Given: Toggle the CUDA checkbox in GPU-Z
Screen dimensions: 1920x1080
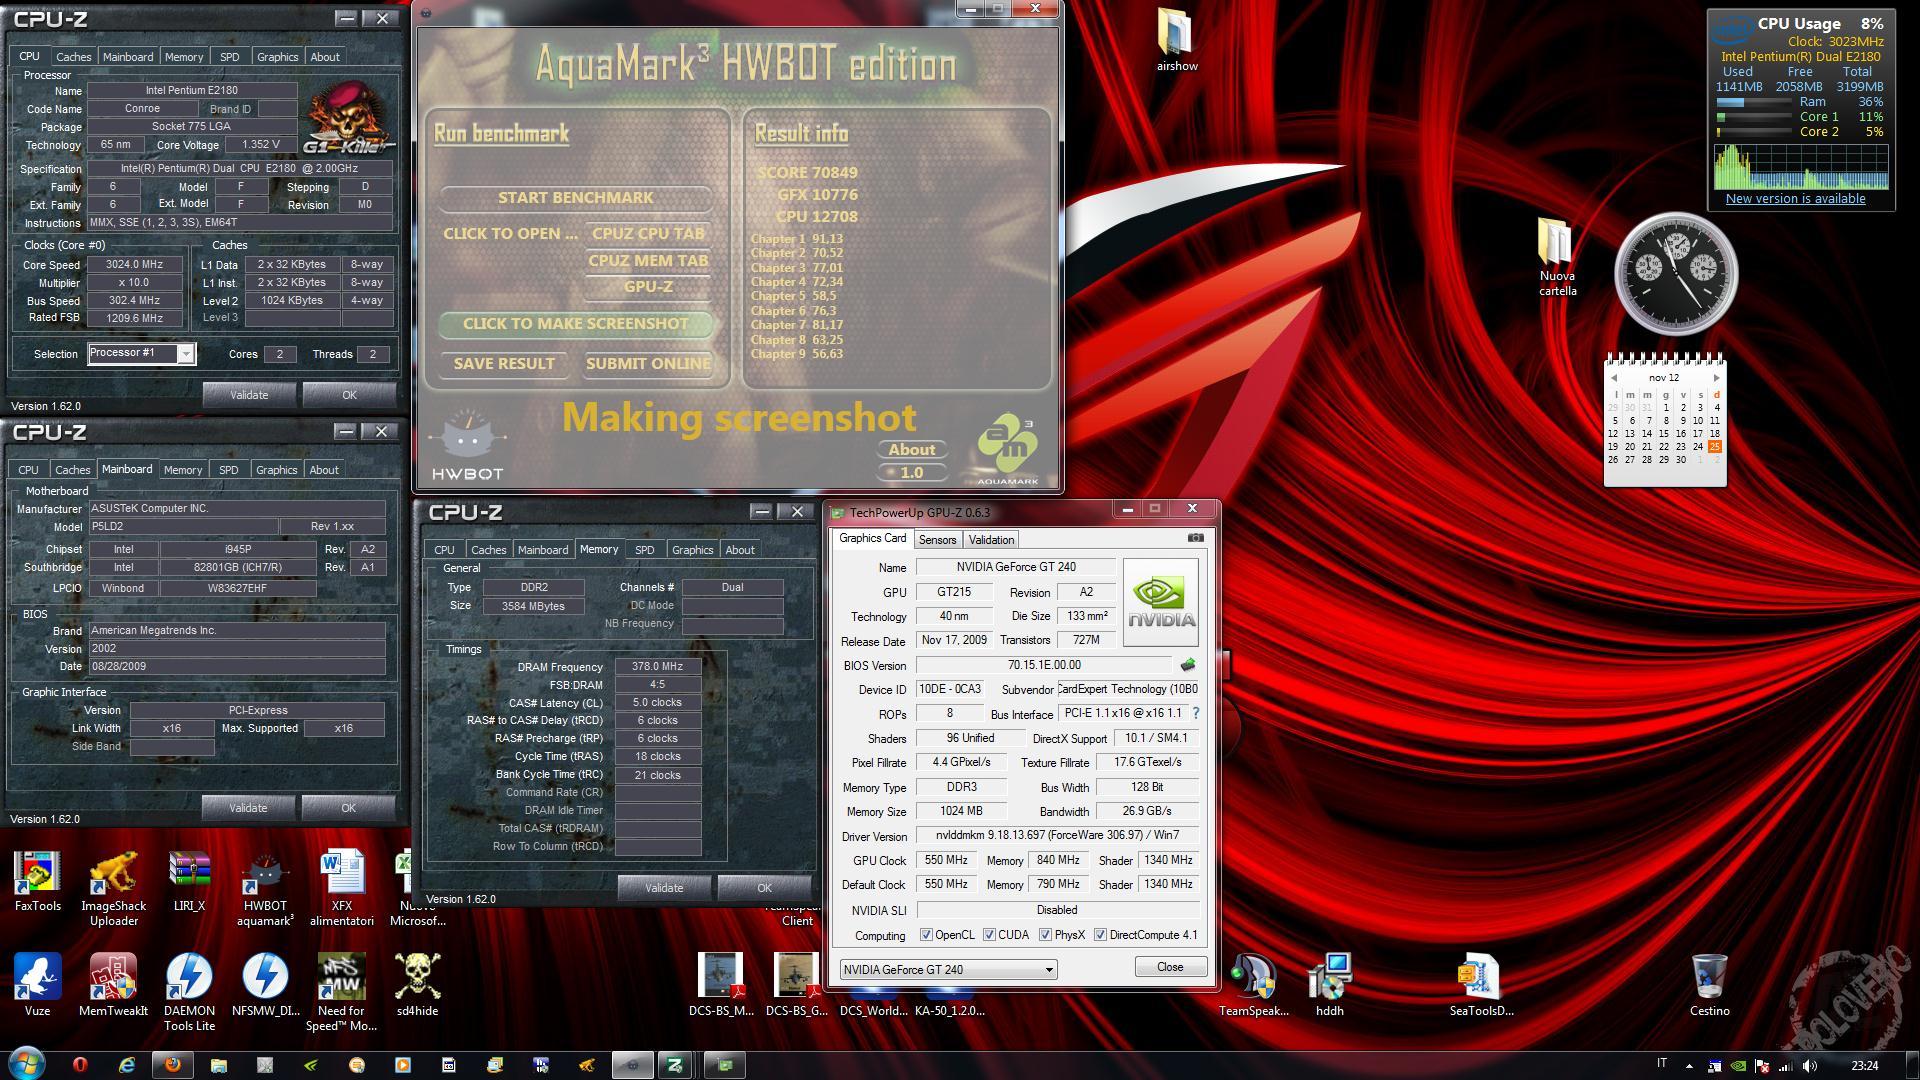Looking at the screenshot, I should click(x=989, y=935).
